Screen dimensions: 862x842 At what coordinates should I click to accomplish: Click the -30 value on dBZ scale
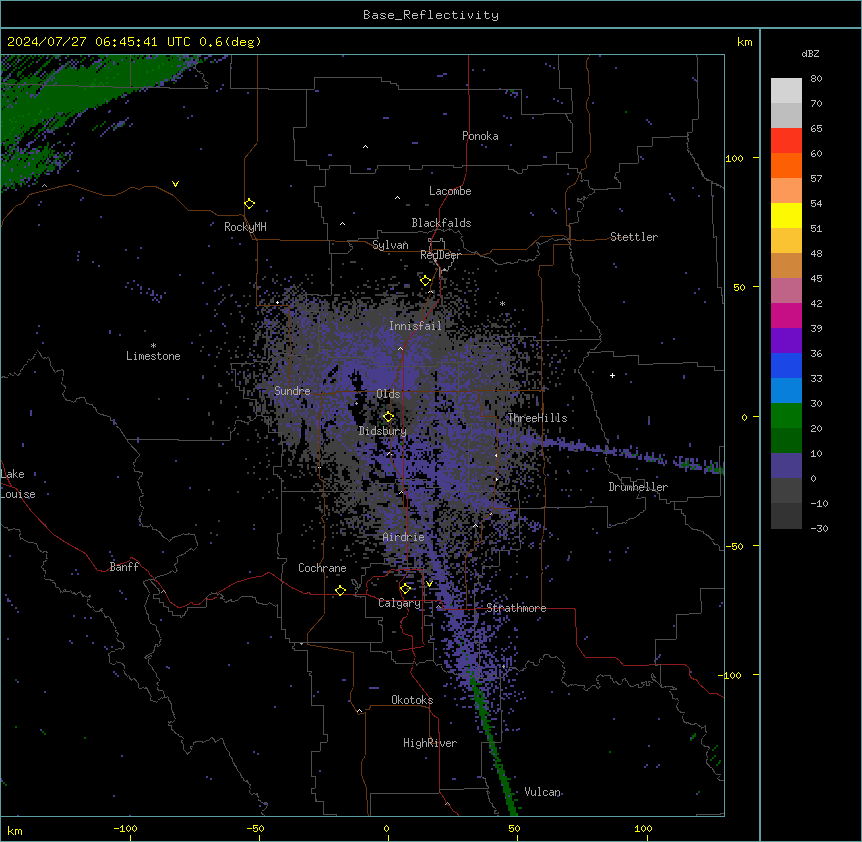[x=819, y=528]
